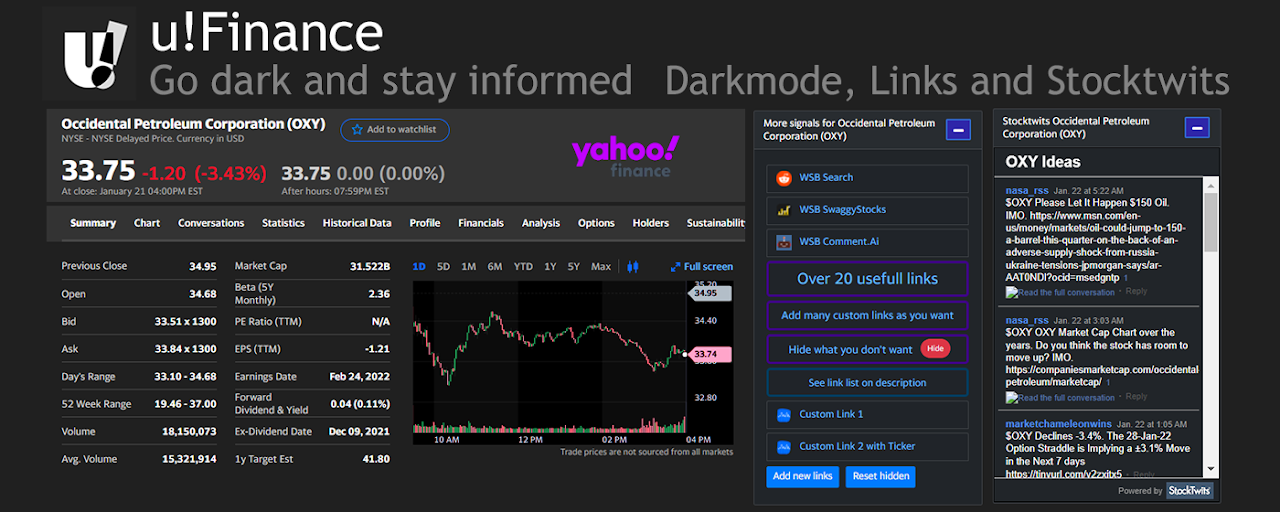Open the WSB Search link
The width and height of the screenshot is (1280, 512).
[868, 178]
